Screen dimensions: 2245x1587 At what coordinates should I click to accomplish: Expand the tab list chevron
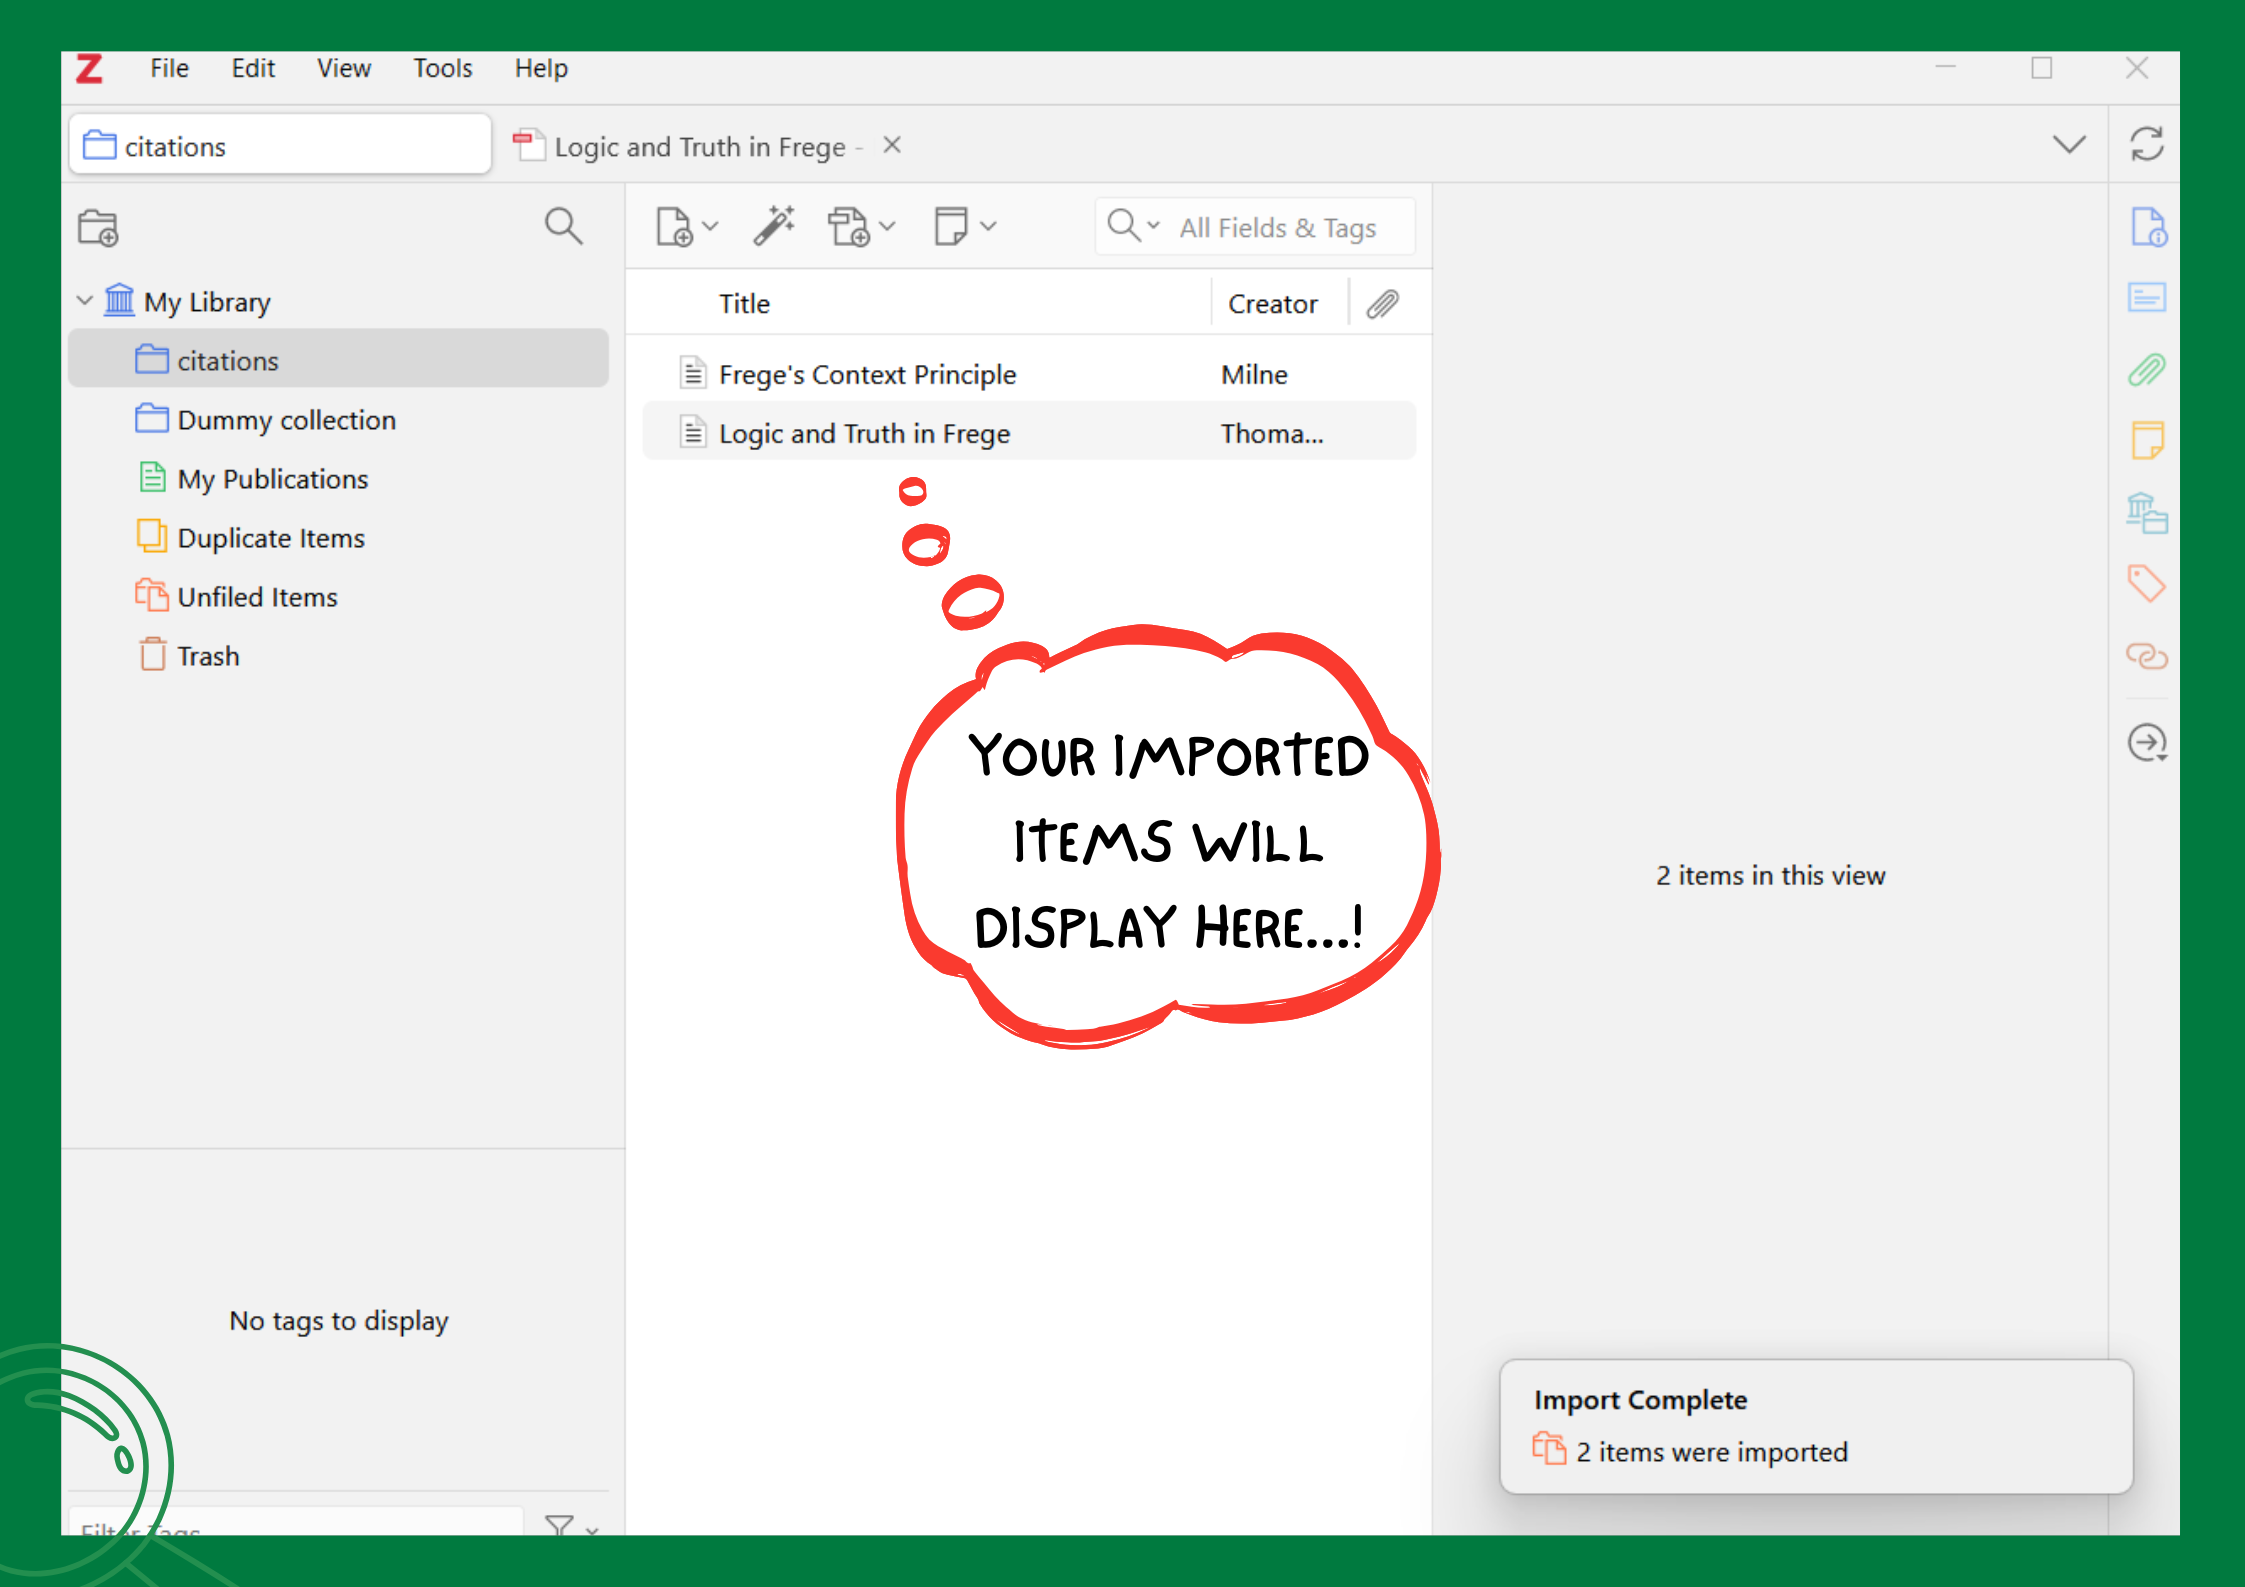[2068, 145]
